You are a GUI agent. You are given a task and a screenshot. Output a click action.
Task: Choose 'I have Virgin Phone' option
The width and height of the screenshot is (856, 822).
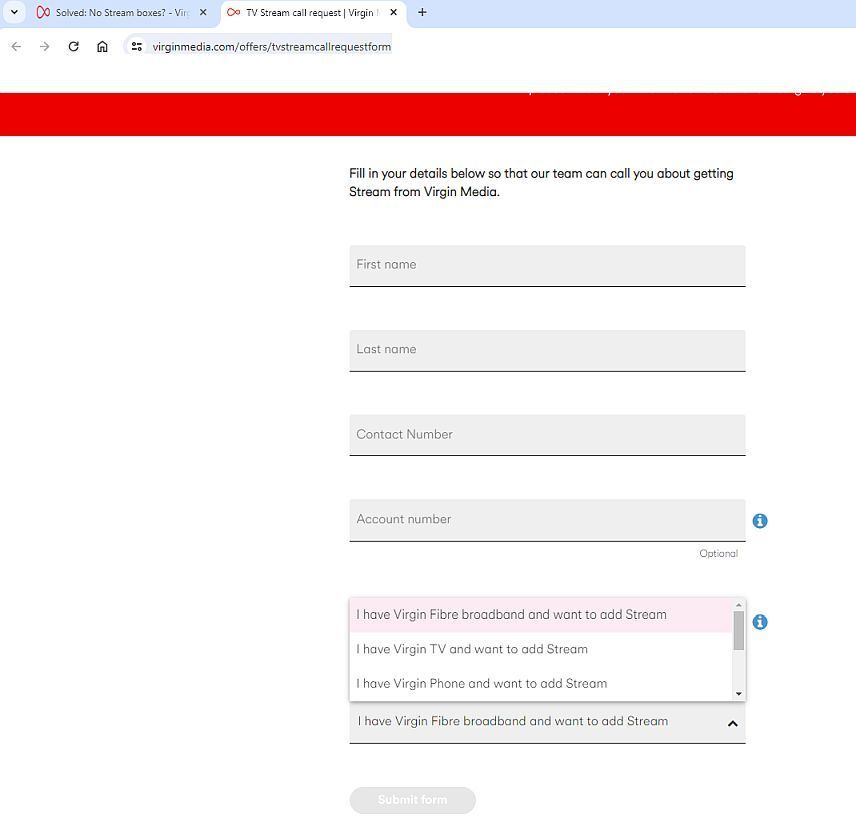coord(540,683)
